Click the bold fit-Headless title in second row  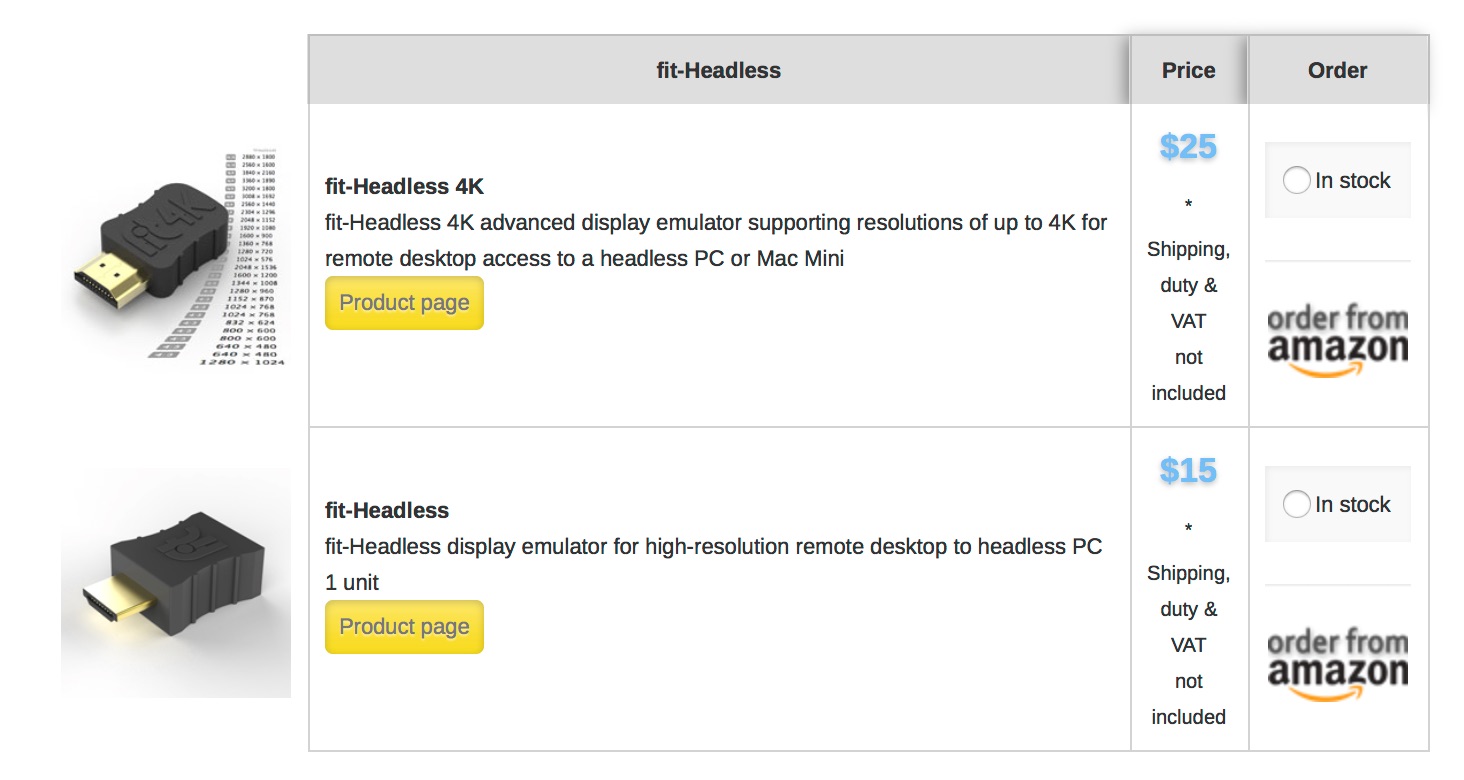coord(387,511)
